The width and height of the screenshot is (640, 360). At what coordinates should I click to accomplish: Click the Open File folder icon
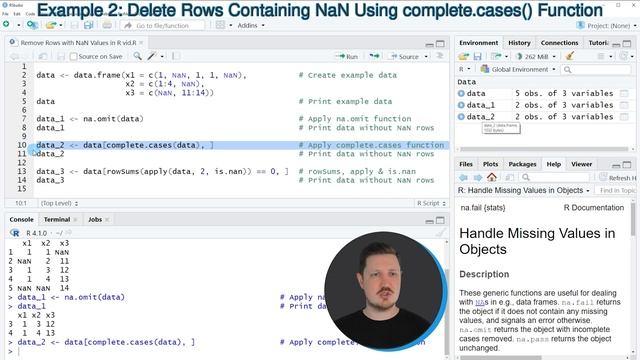click(x=51, y=25)
